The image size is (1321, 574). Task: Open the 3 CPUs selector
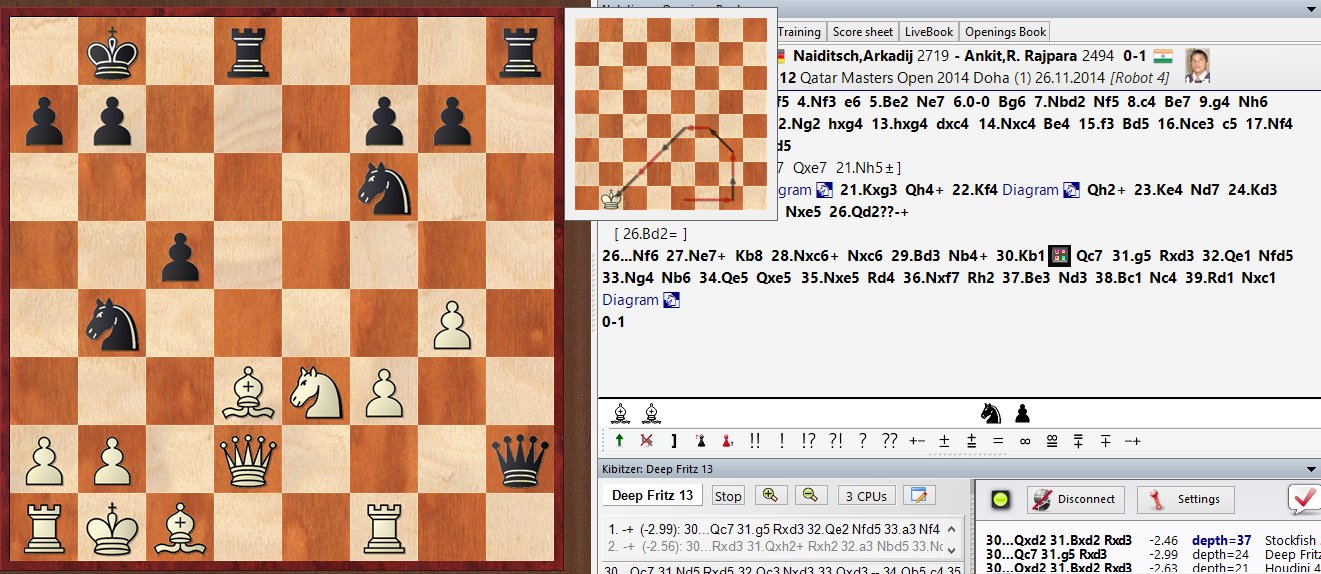tap(863, 496)
